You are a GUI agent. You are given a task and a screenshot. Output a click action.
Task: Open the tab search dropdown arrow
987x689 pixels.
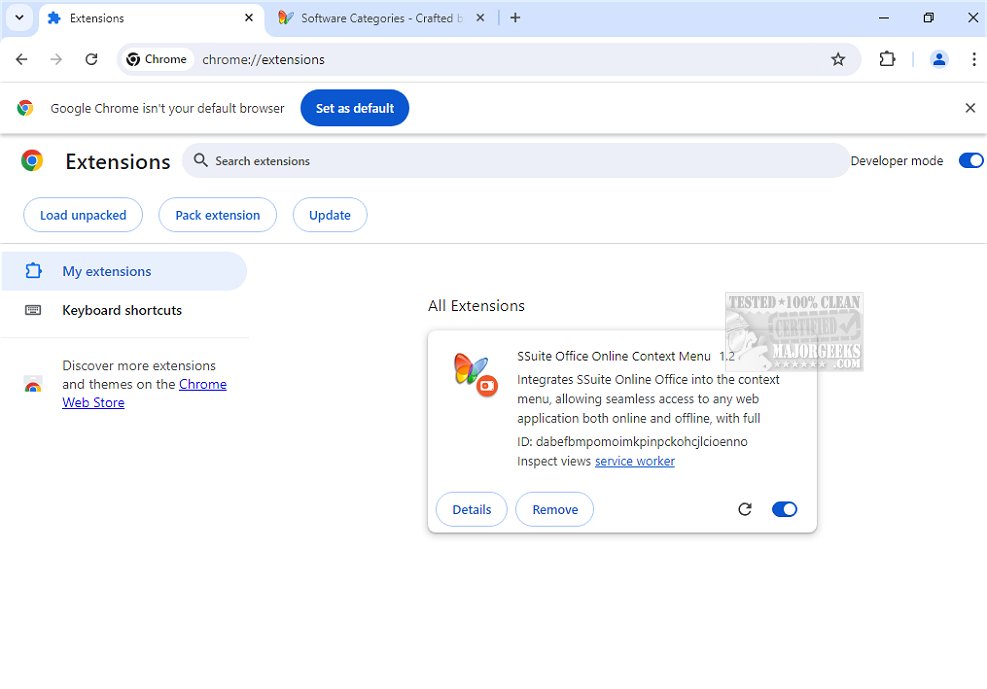coord(20,18)
